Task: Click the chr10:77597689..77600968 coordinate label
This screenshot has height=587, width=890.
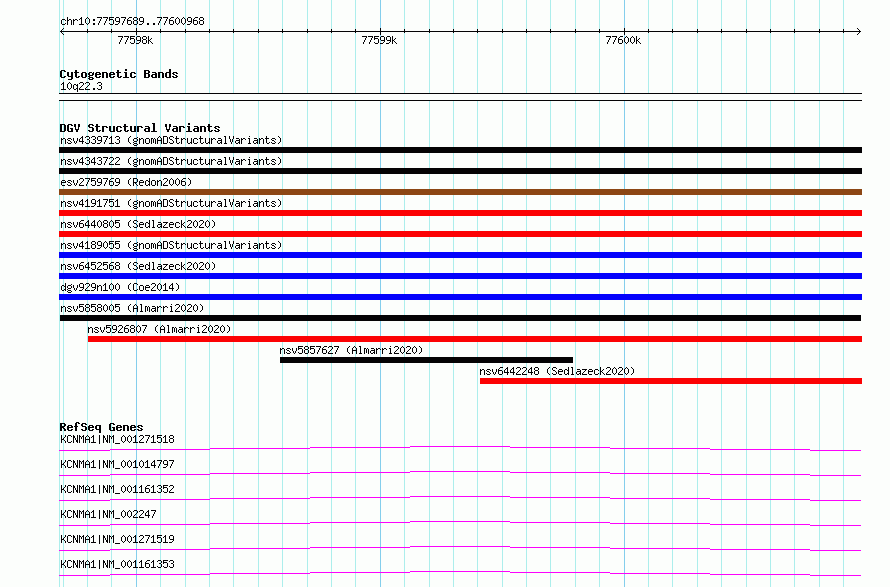Action: pos(132,21)
